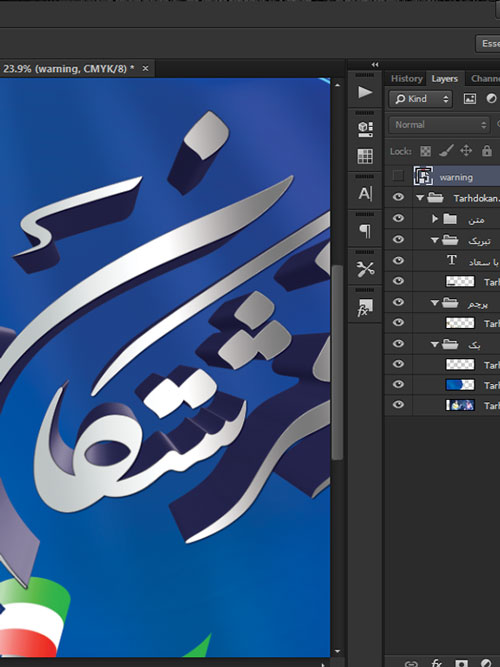Screen dimensions: 500x667
Task: Click the bottom photo layer thumbnail
Action: click(x=460, y=405)
